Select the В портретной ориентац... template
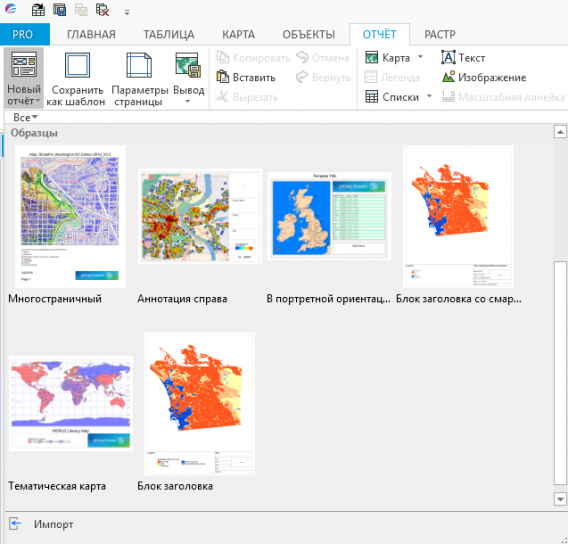The height and width of the screenshot is (544, 568). pos(329,216)
